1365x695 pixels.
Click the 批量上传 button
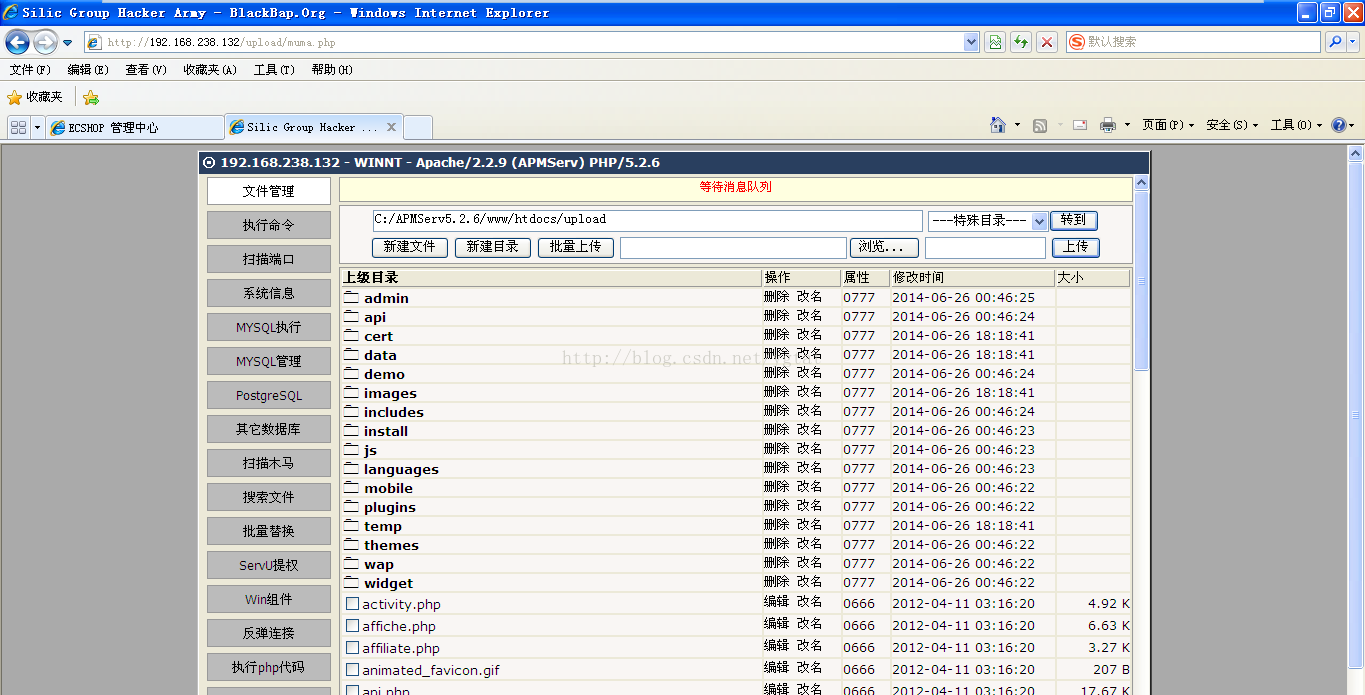pos(576,247)
